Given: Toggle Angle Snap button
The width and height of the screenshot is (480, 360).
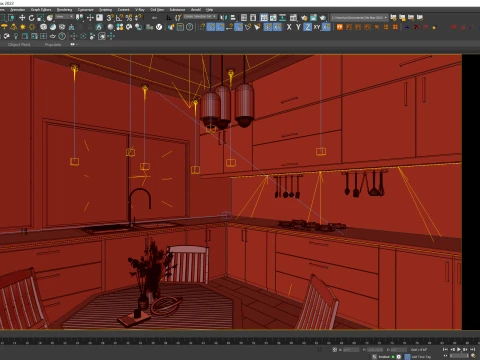Looking at the screenshot, I should 119,18.
